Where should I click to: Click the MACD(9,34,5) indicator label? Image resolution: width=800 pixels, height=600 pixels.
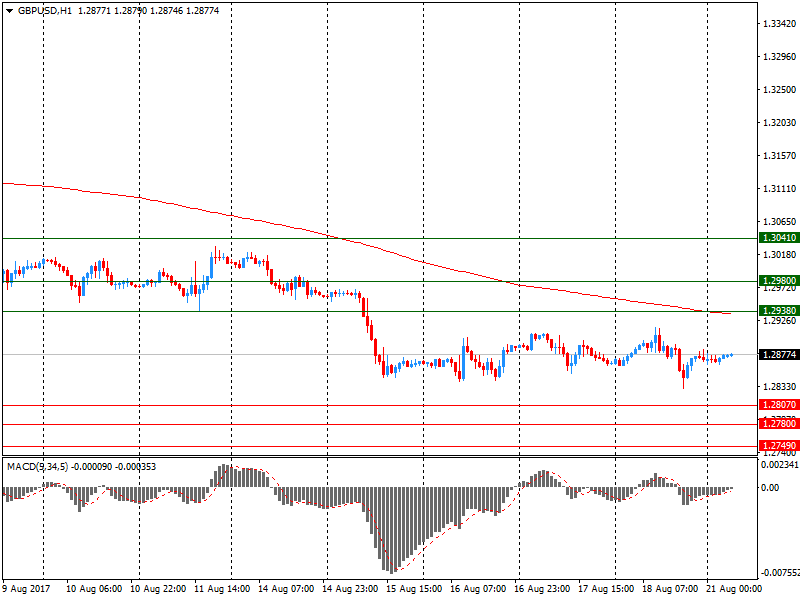pyautogui.click(x=37, y=467)
